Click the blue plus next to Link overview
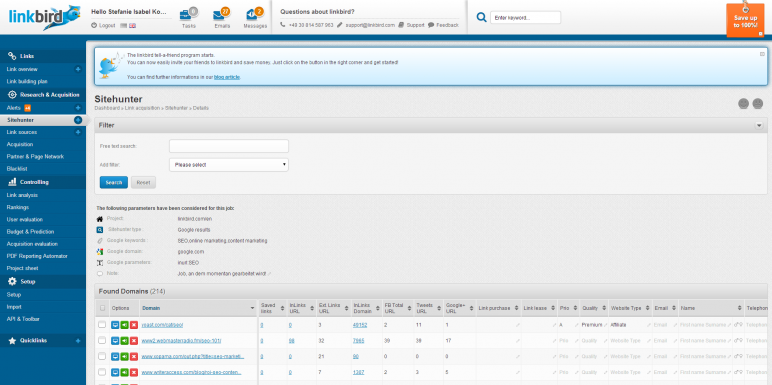The image size is (772, 385). 78,69
